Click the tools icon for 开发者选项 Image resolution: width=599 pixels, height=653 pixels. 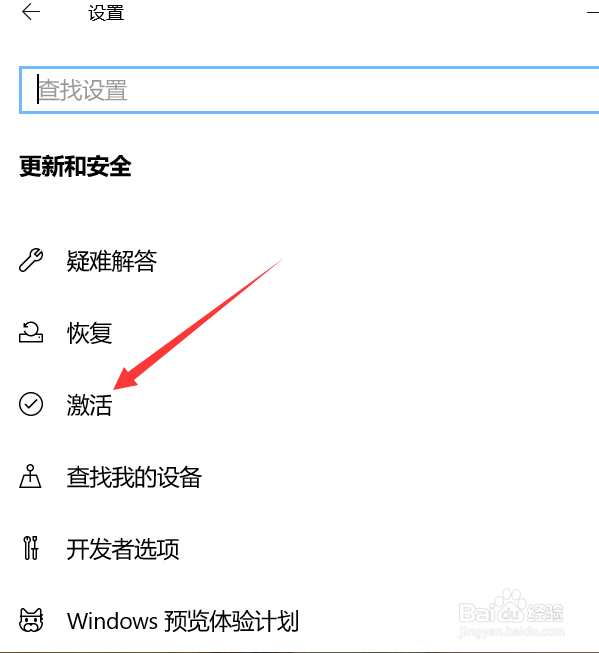31,548
